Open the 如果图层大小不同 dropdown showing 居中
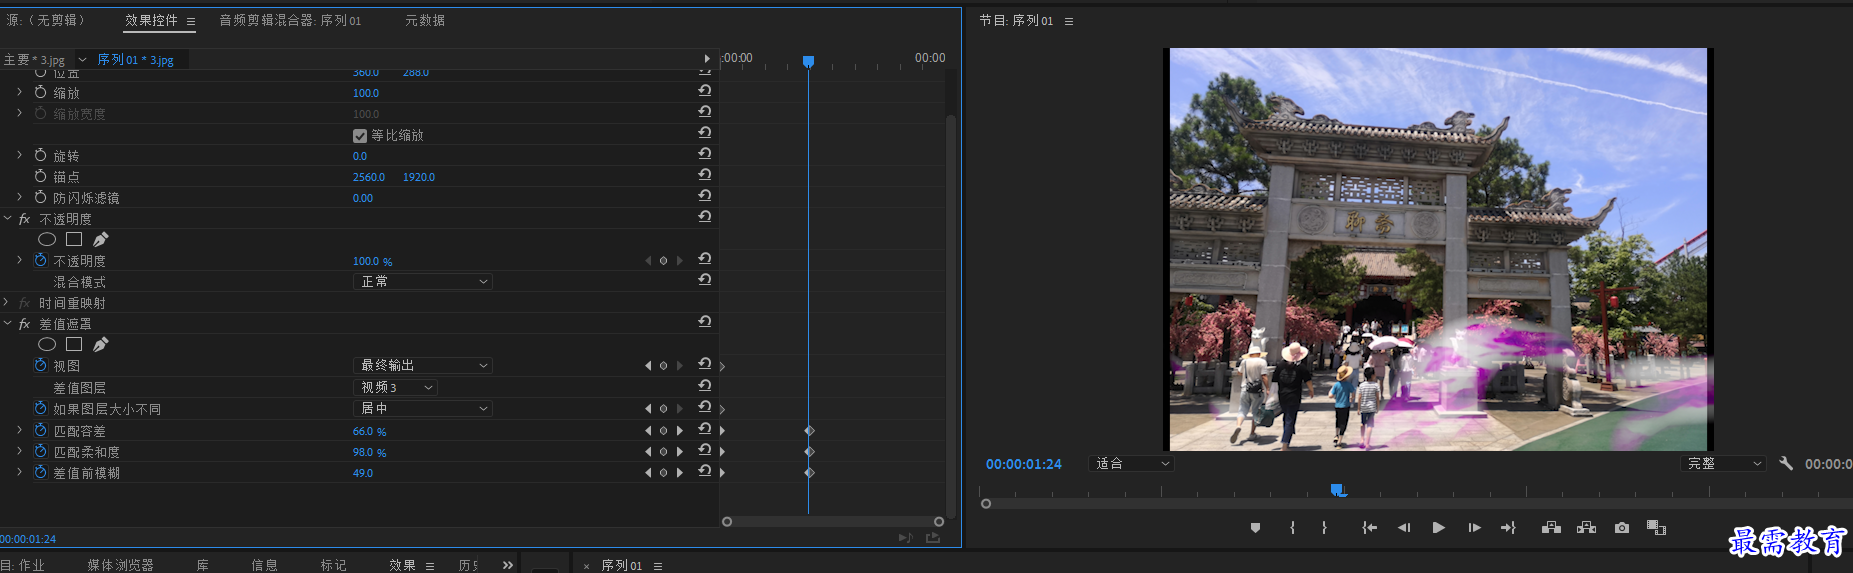 tap(423, 408)
